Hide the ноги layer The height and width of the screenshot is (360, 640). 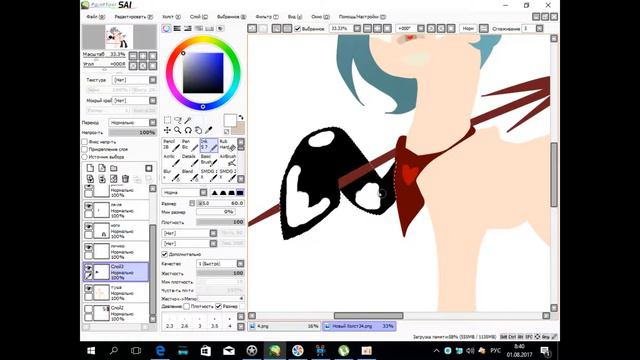pyautogui.click(x=89, y=227)
